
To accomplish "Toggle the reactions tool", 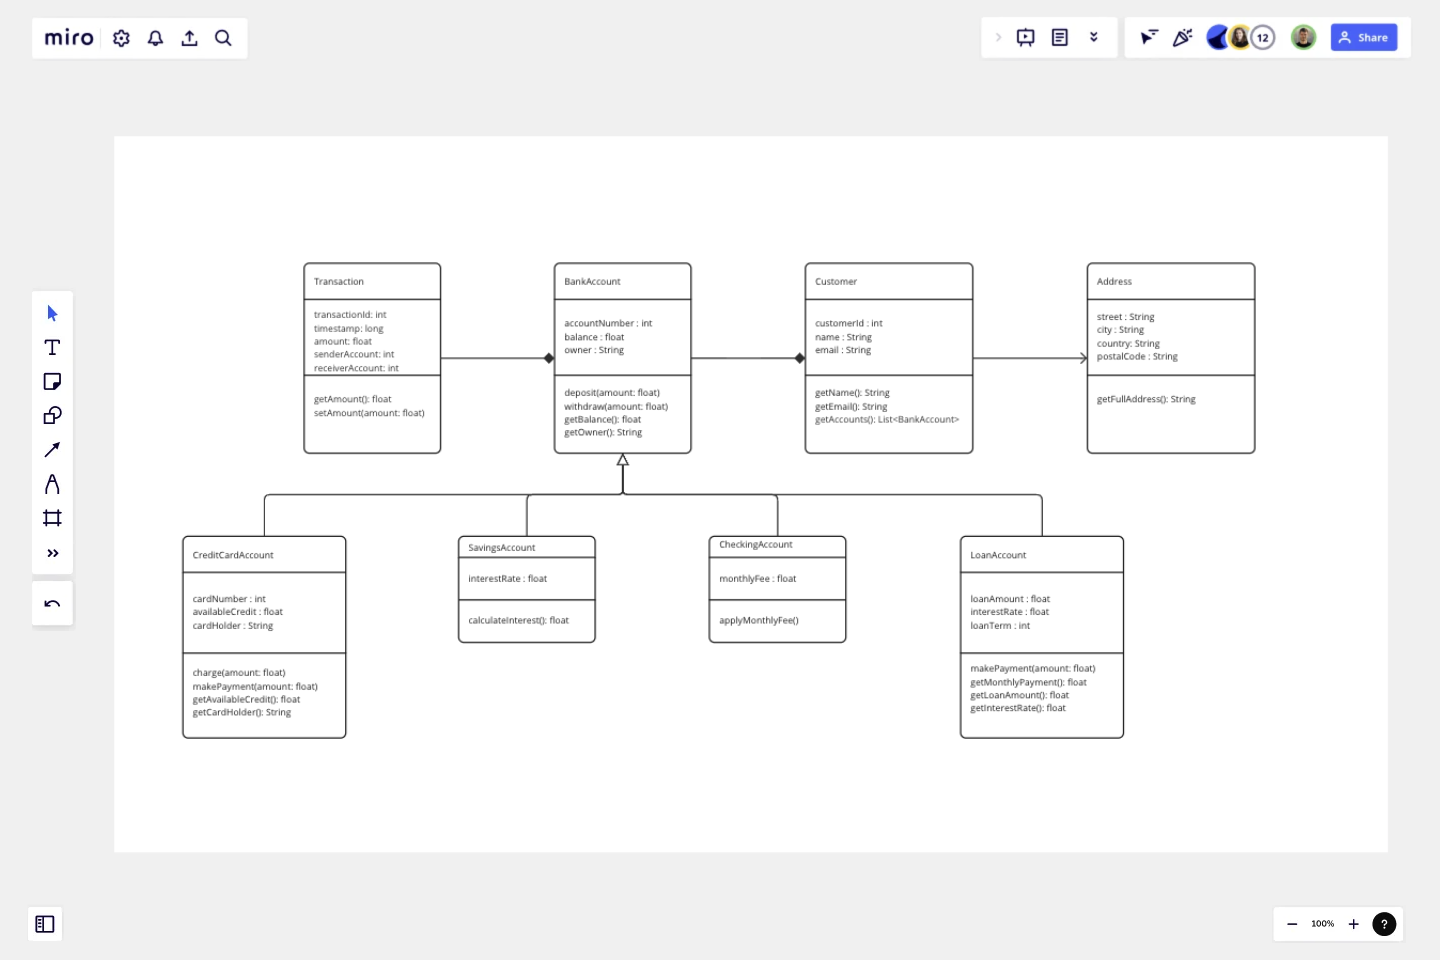I will pos(1182,37).
